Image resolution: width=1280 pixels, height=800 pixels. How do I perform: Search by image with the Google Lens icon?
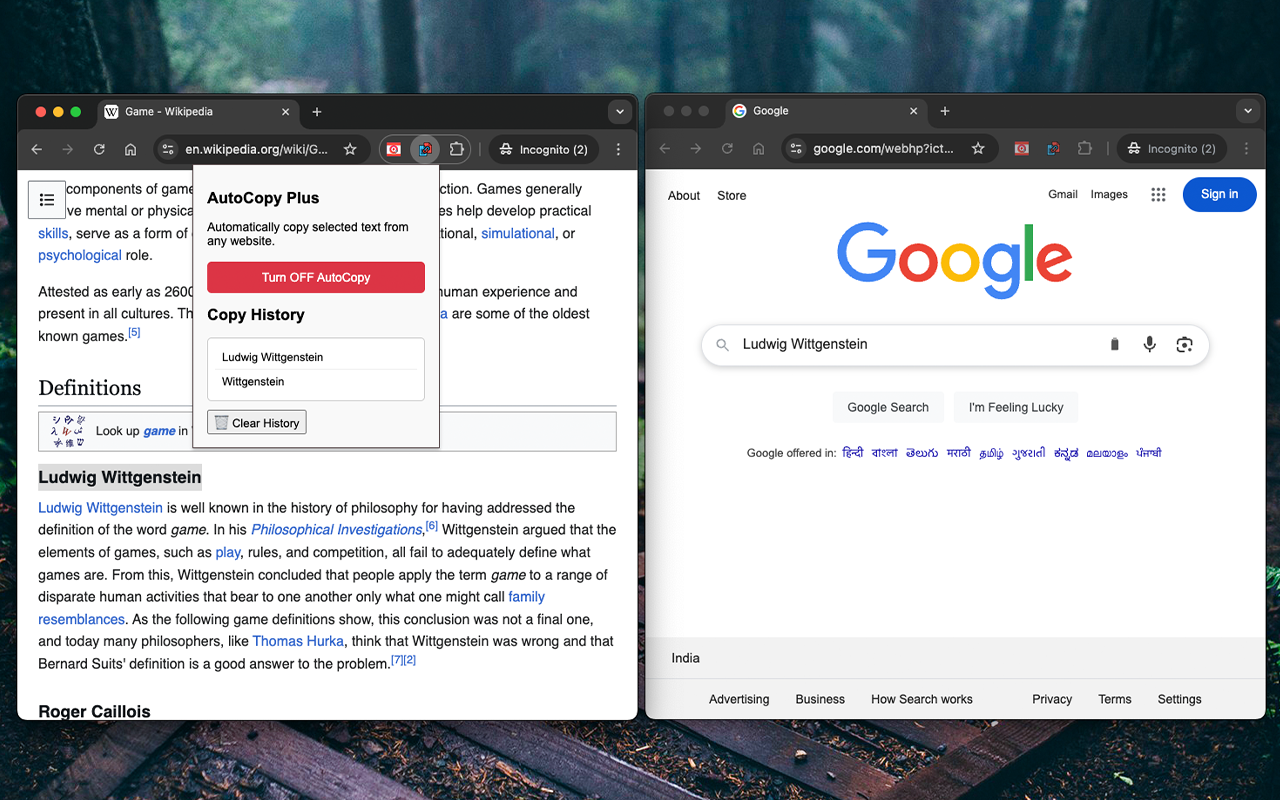click(1185, 344)
